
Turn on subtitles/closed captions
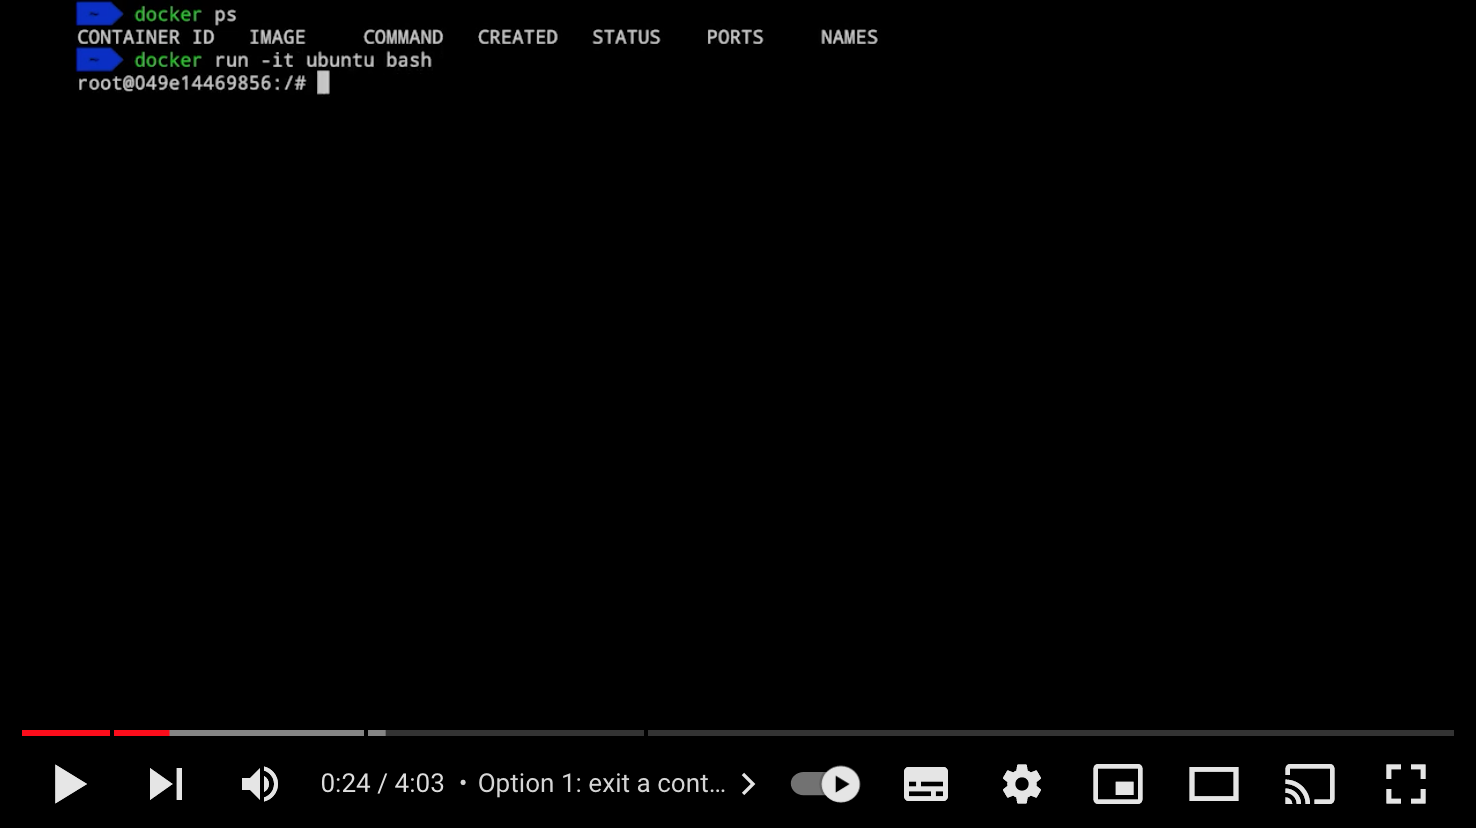point(925,784)
